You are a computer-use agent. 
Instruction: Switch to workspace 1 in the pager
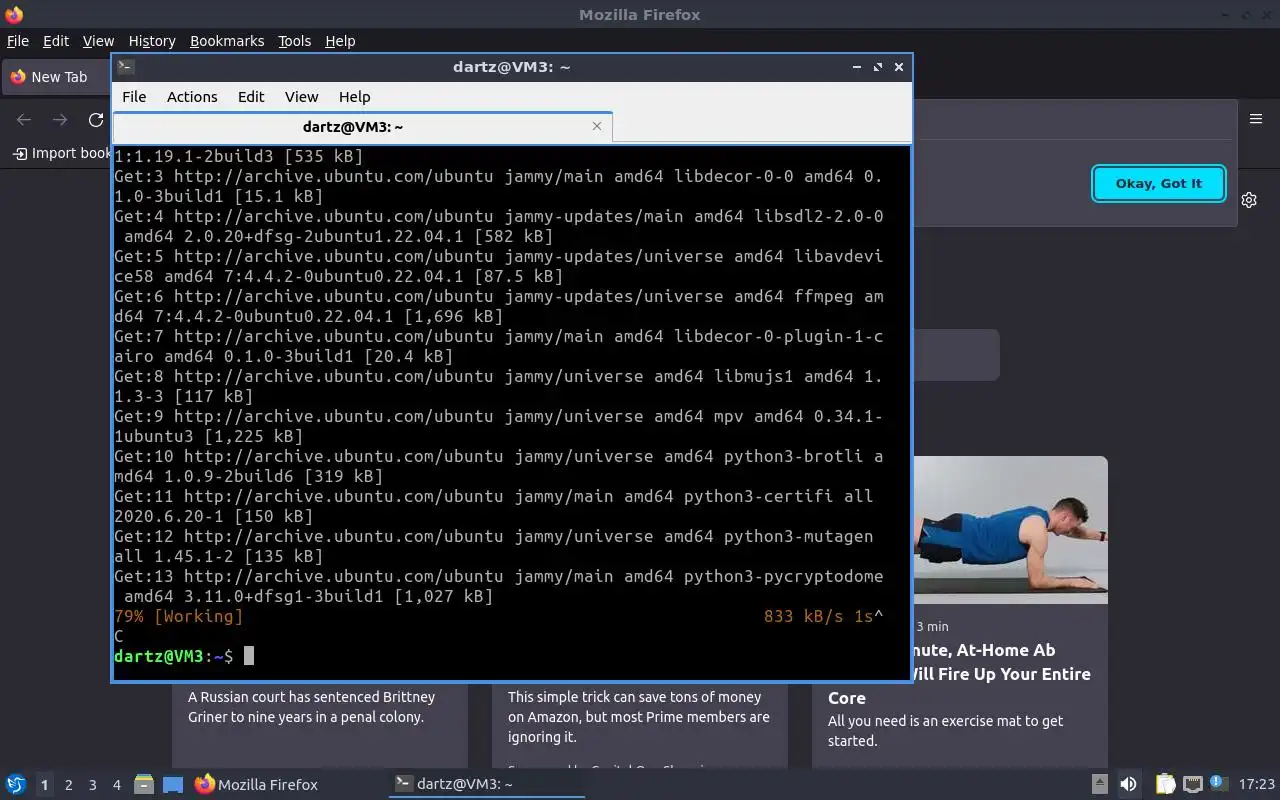[44, 785]
